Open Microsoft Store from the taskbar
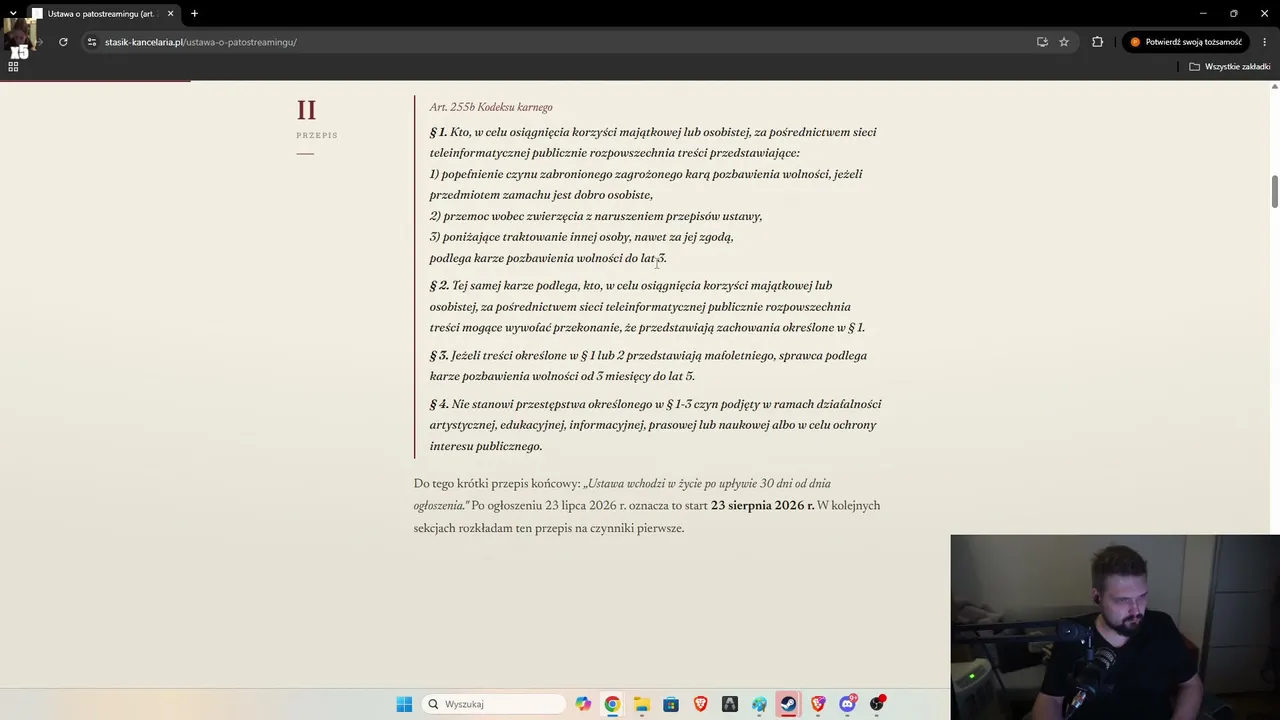This screenshot has height=720, width=1280. tap(671, 704)
